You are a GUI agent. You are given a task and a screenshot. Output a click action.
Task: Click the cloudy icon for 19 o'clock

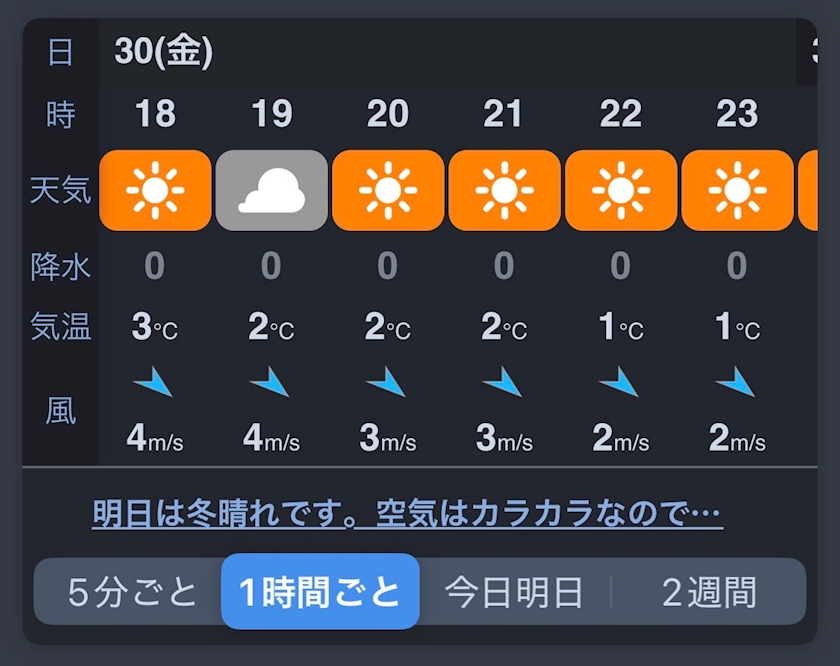pyautogui.click(x=271, y=190)
